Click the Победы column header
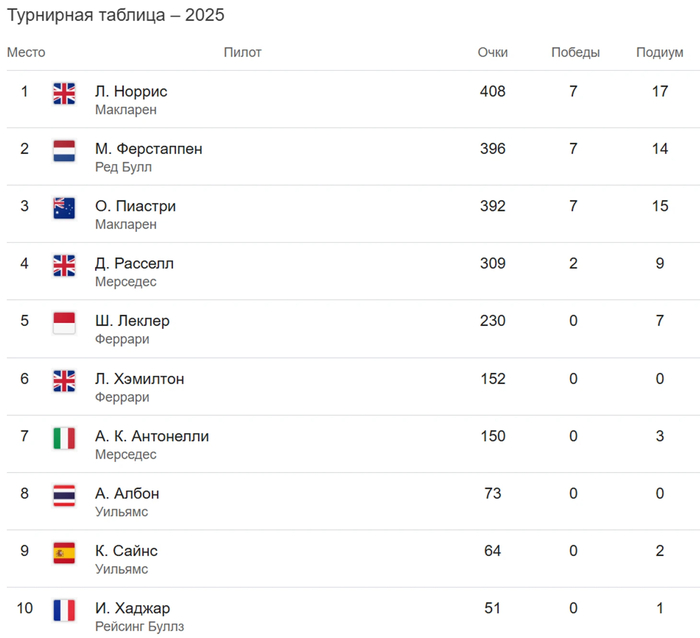The height and width of the screenshot is (638, 700). click(575, 52)
